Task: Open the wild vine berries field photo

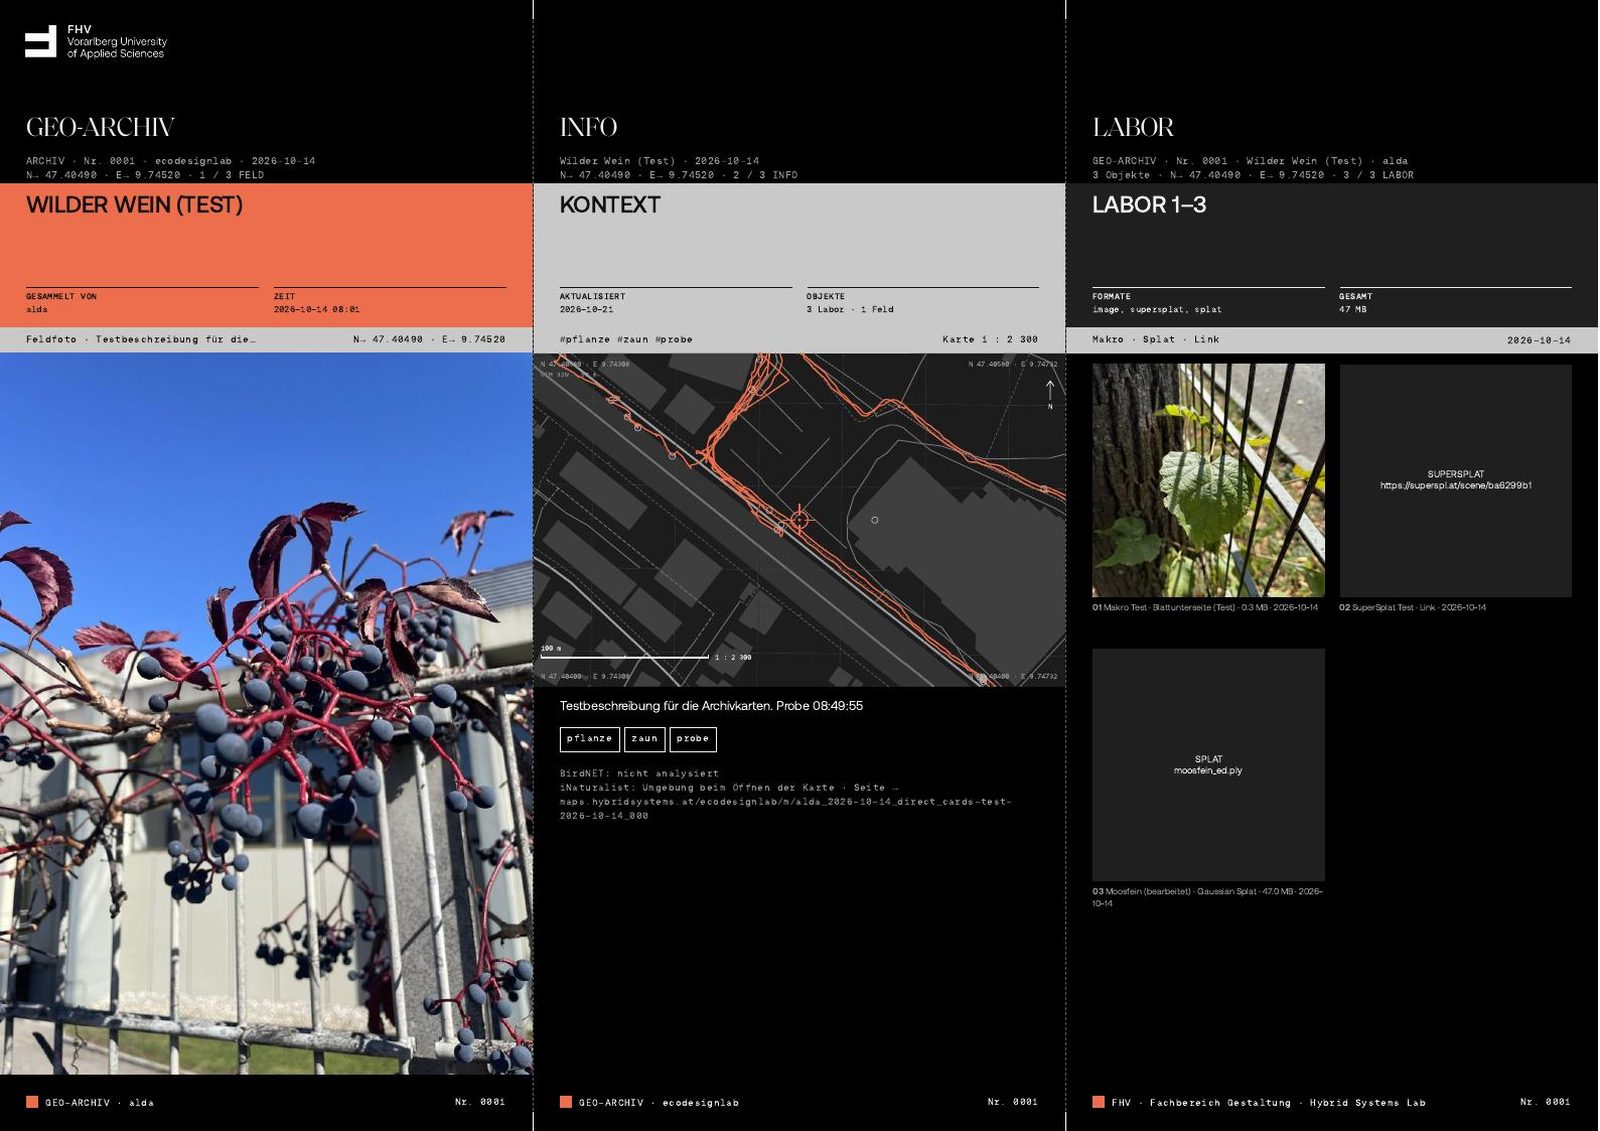Action: pyautogui.click(x=266, y=714)
